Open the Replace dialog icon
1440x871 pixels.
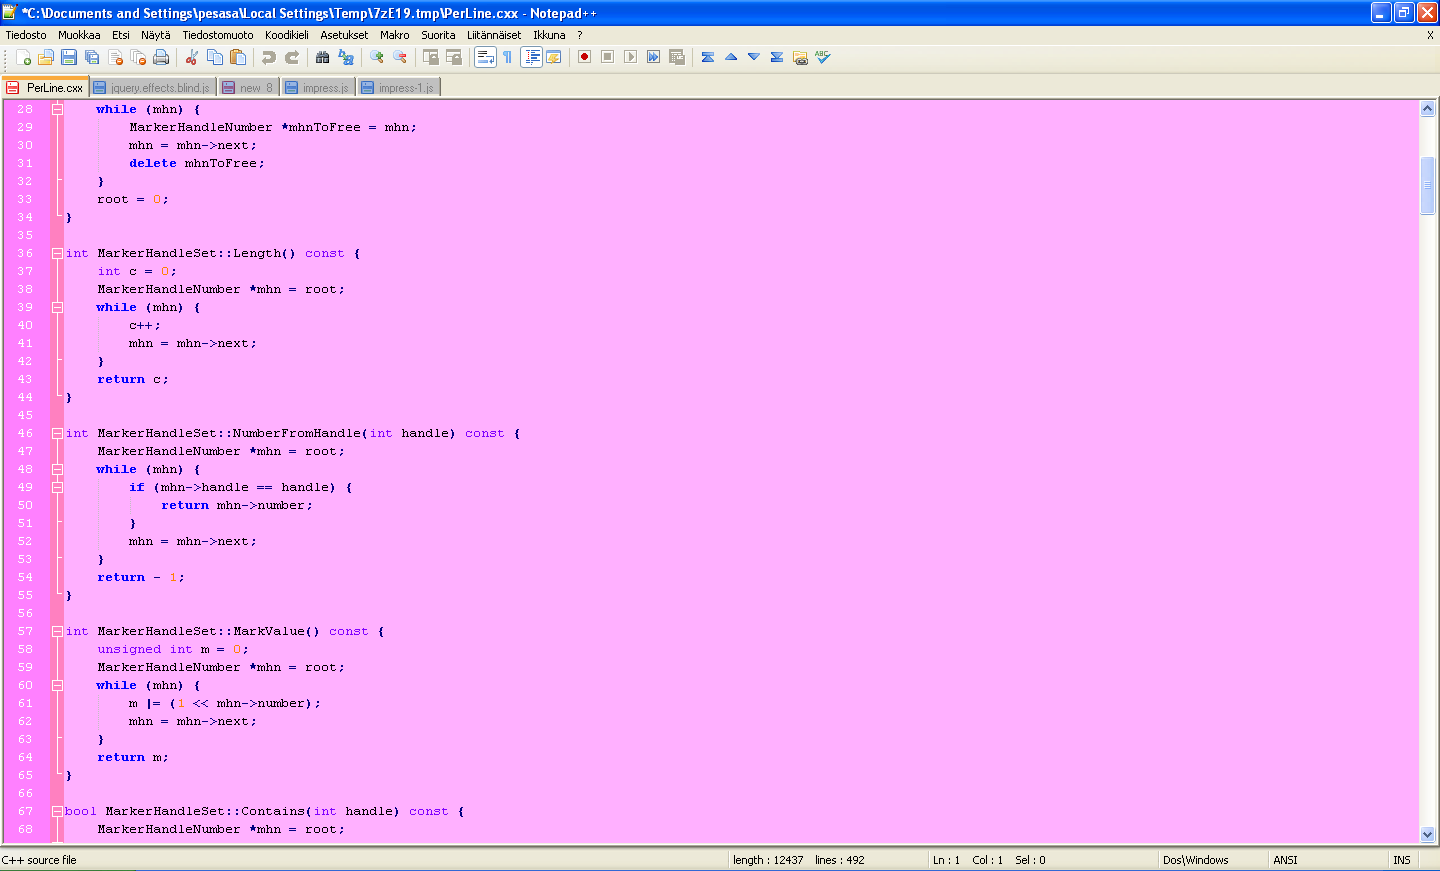click(346, 57)
